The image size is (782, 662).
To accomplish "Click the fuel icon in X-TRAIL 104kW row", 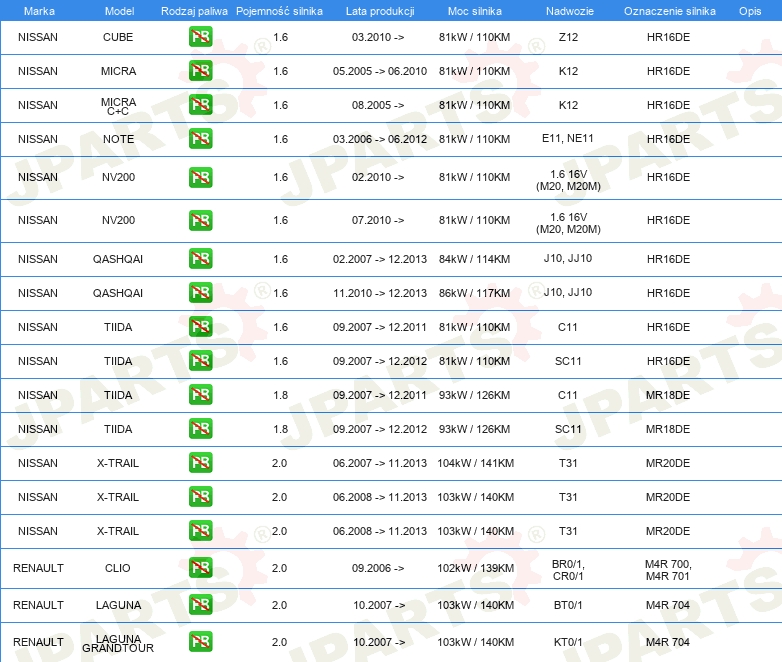I will point(200,462).
